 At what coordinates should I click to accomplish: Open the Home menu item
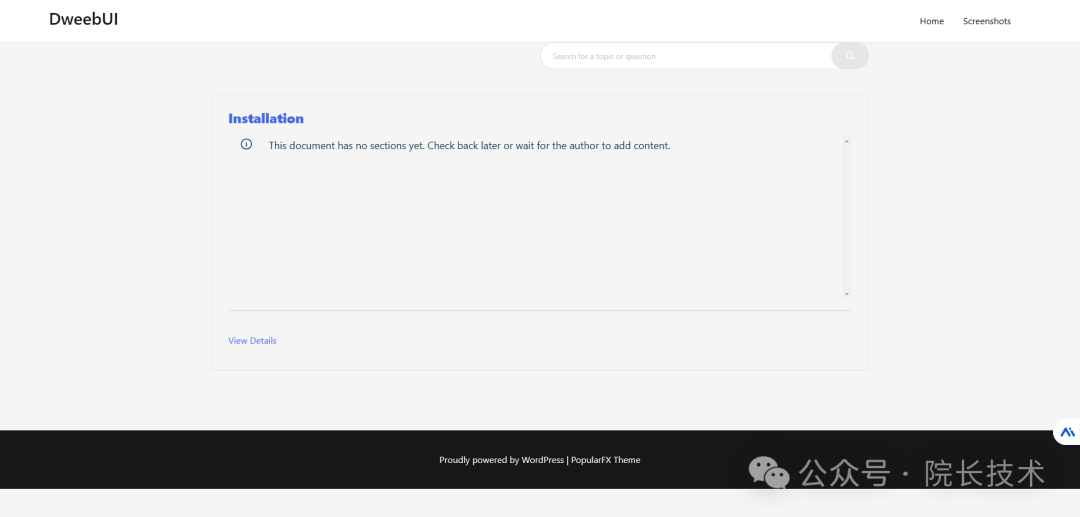tap(931, 21)
